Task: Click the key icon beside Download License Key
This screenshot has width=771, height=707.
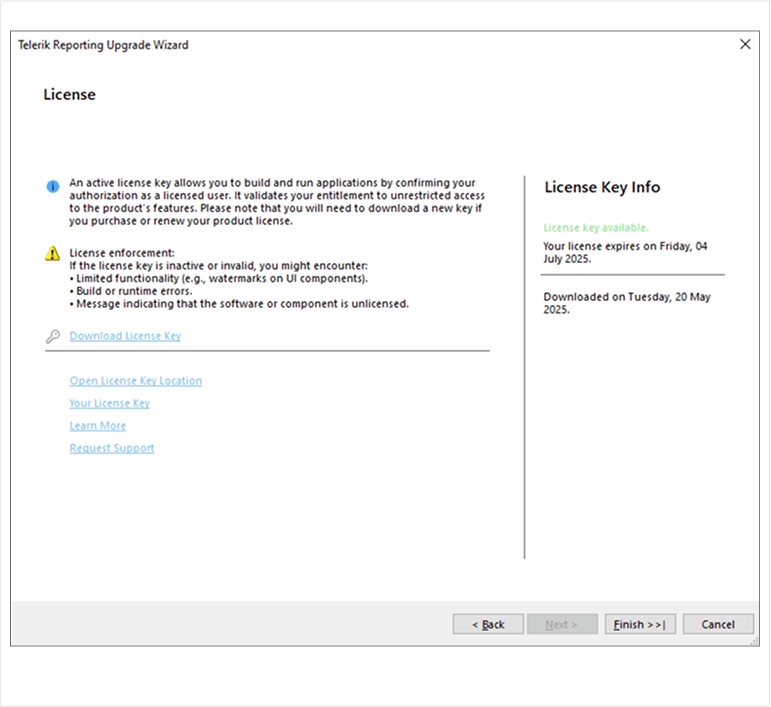Action: (53, 337)
